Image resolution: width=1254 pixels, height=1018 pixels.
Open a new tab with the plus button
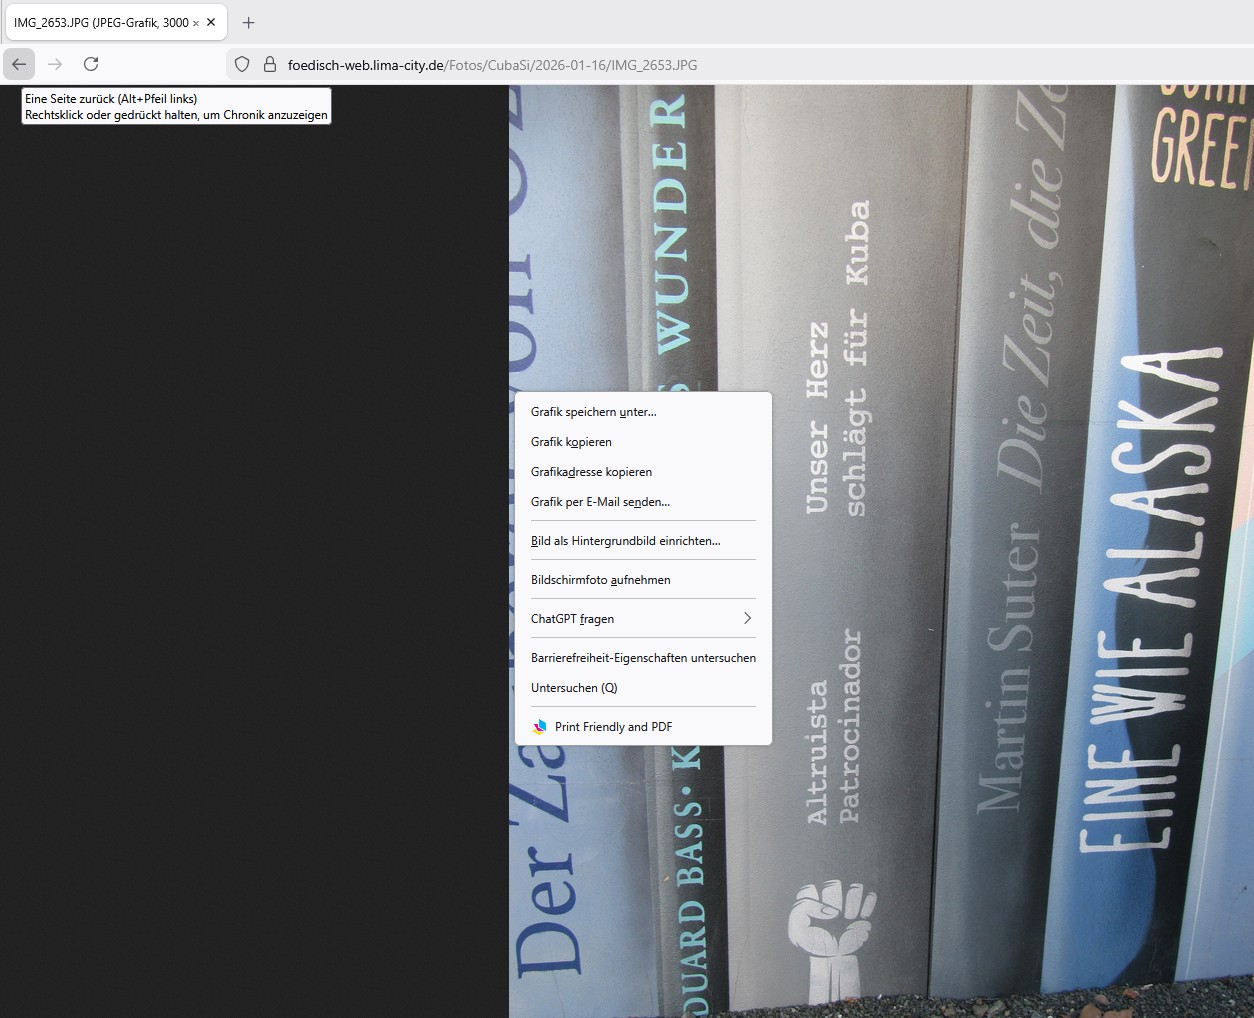pyautogui.click(x=249, y=22)
